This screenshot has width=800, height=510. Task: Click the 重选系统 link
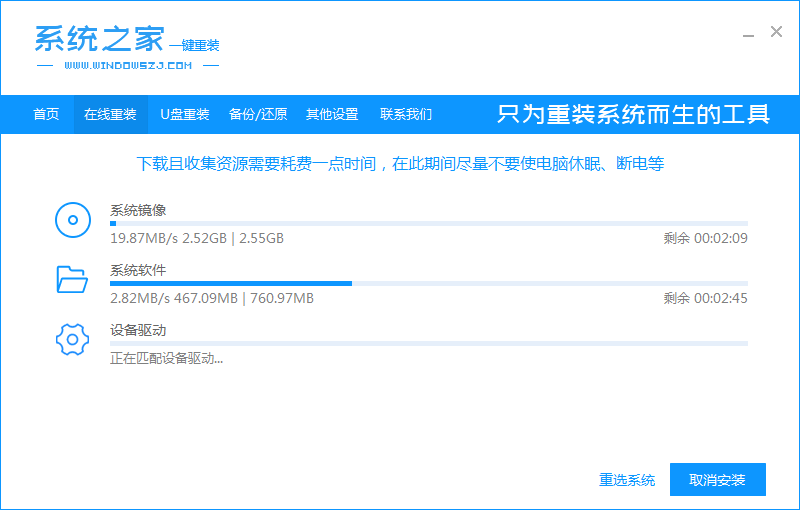coord(627,480)
